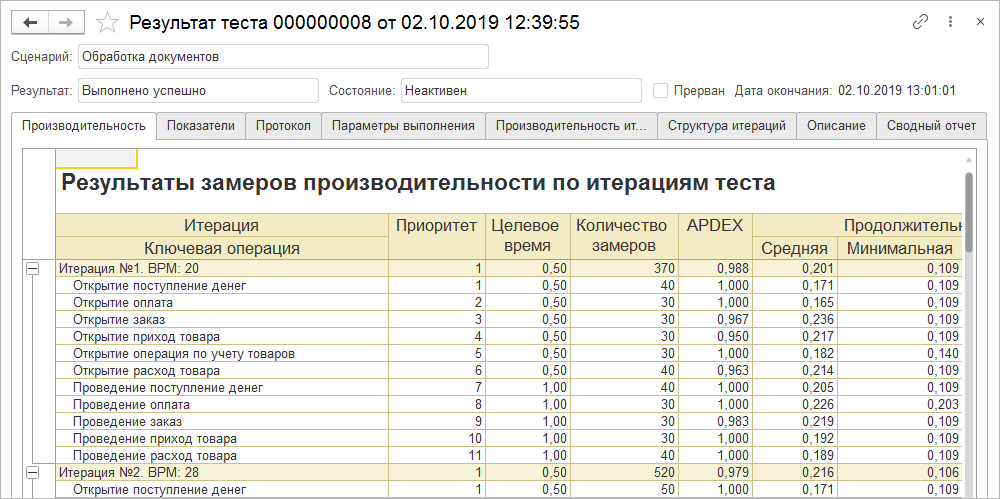Screen dimensions: 1000x499
Task: Open the Протокол tab
Action: (x=283, y=126)
